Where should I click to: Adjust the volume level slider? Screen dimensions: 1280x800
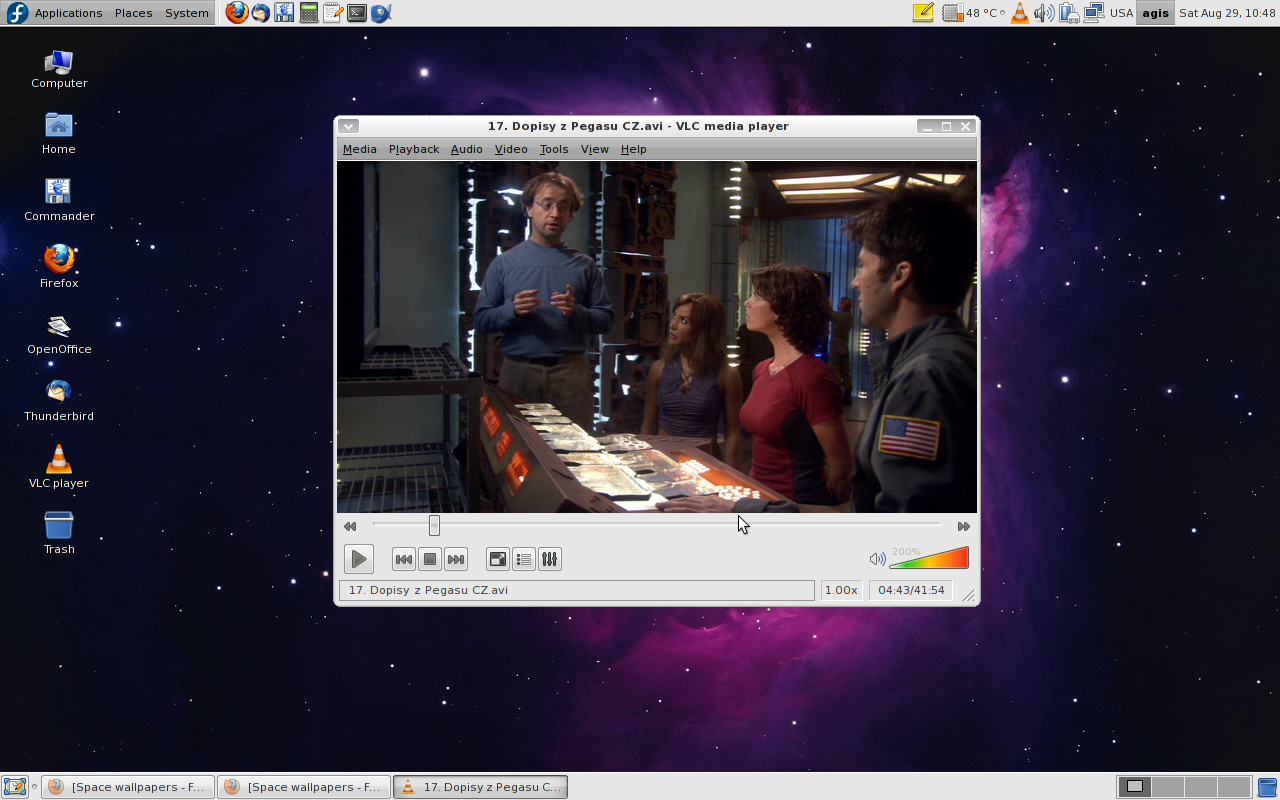pyautogui.click(x=930, y=559)
